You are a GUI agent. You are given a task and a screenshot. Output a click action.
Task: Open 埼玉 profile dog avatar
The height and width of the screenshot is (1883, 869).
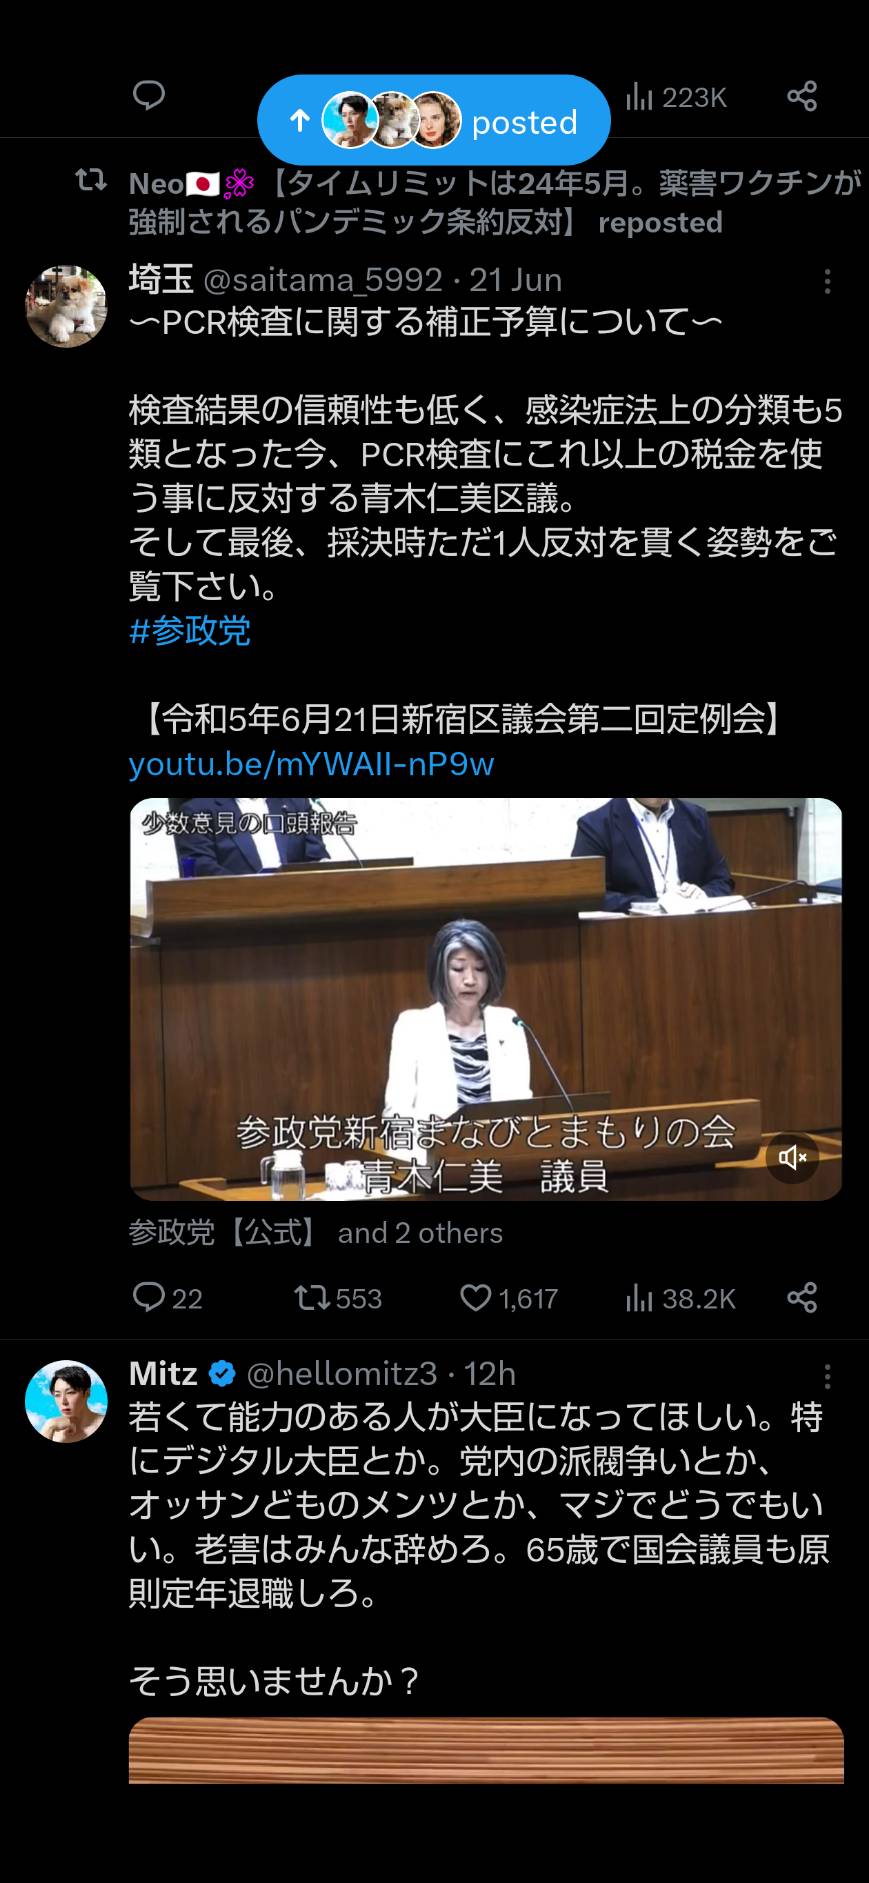click(66, 306)
